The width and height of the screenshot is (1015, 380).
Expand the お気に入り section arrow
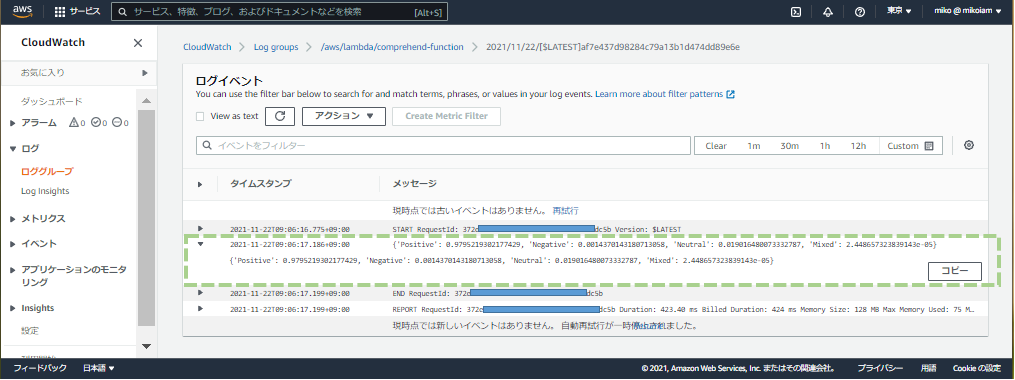[x=145, y=73]
